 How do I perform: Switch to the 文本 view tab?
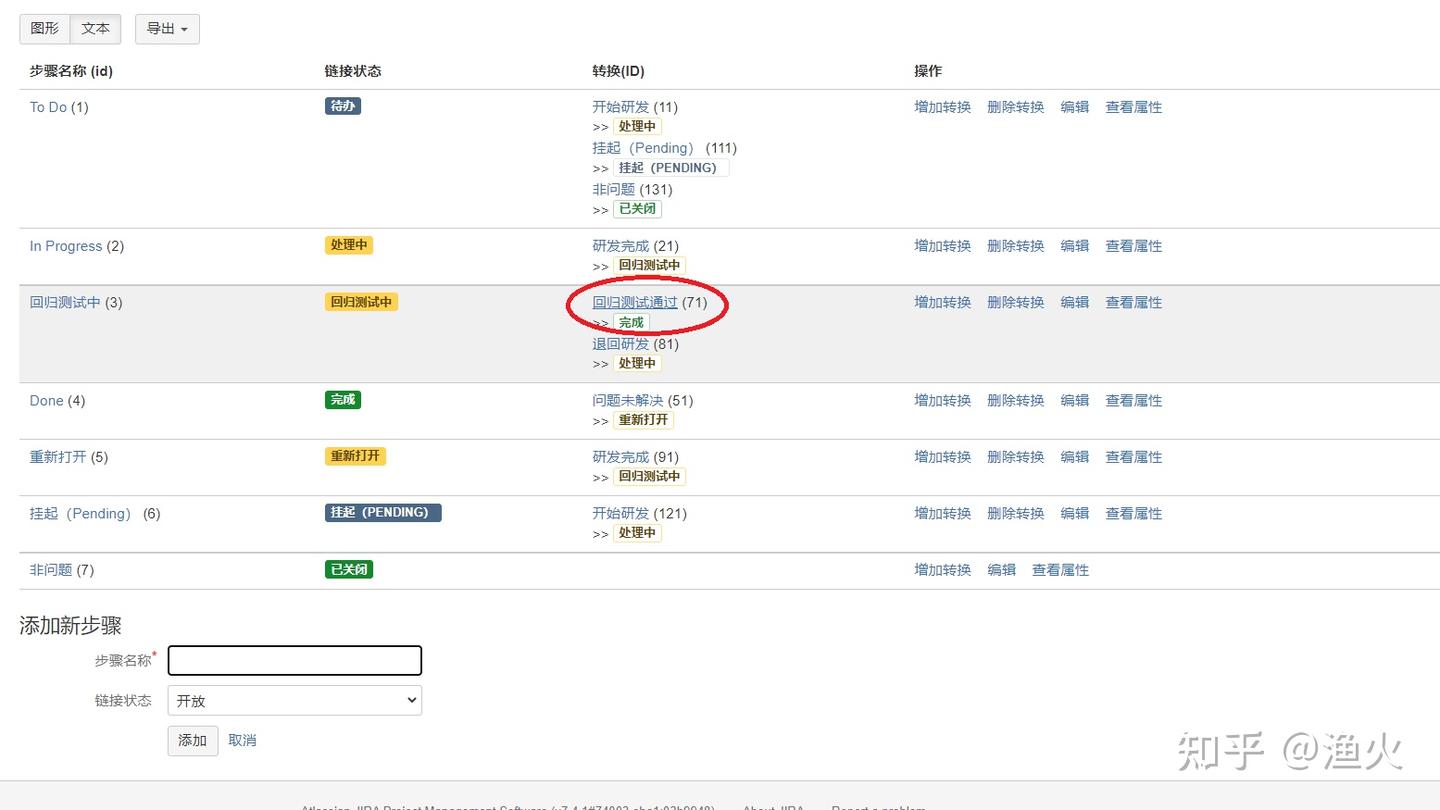tap(96, 29)
